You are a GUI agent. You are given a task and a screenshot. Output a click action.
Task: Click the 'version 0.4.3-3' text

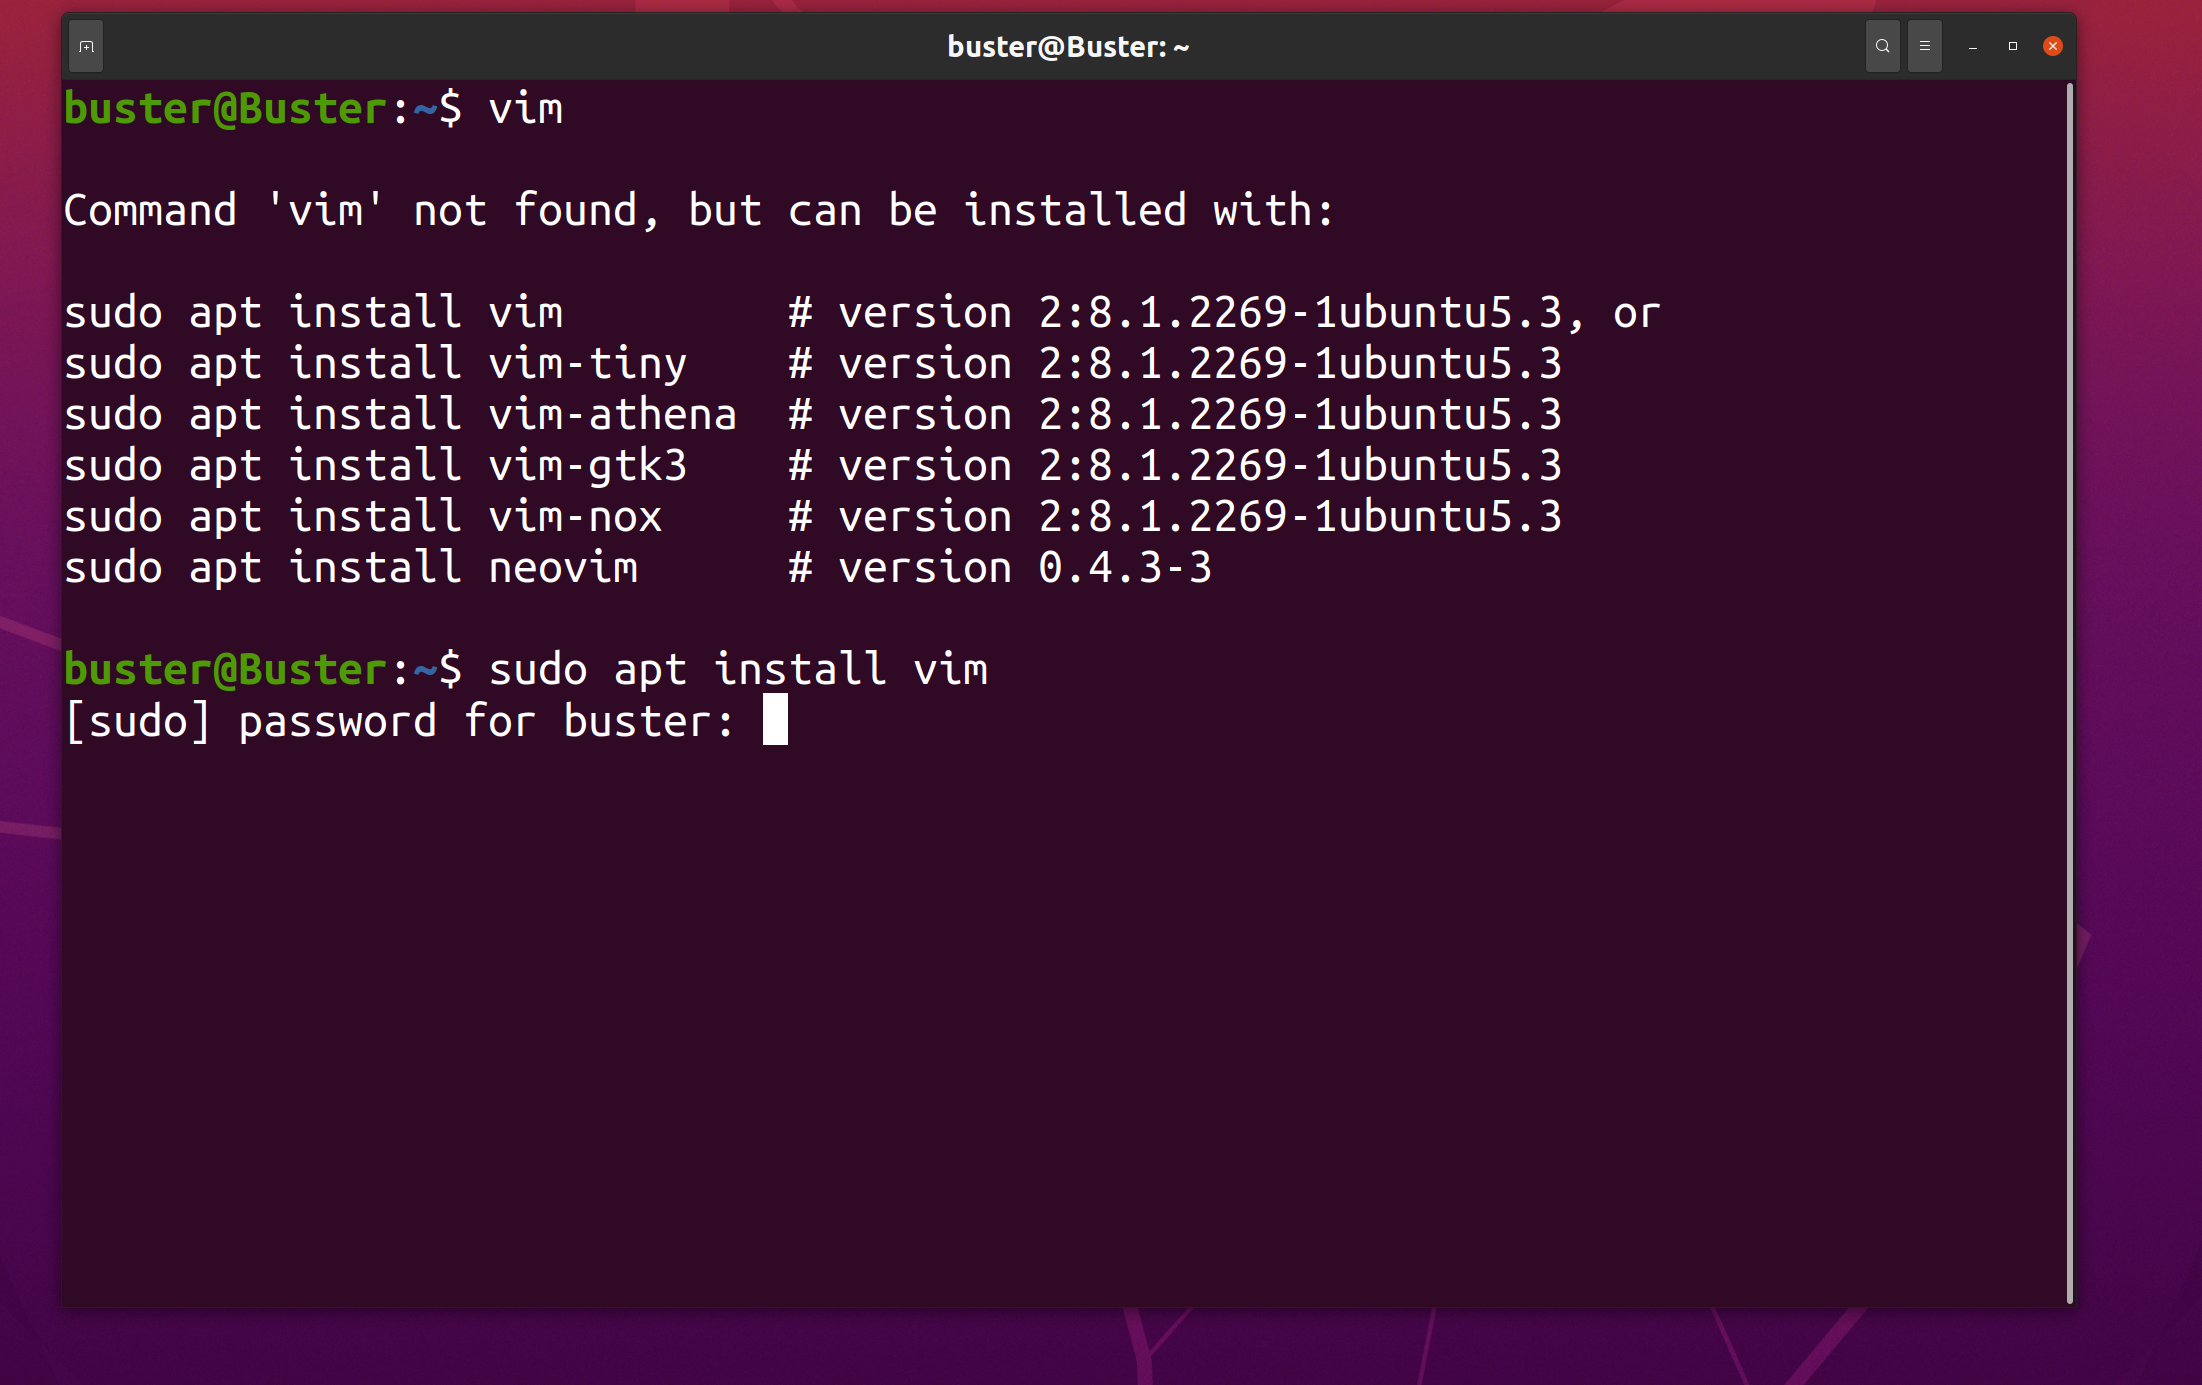click(1024, 568)
